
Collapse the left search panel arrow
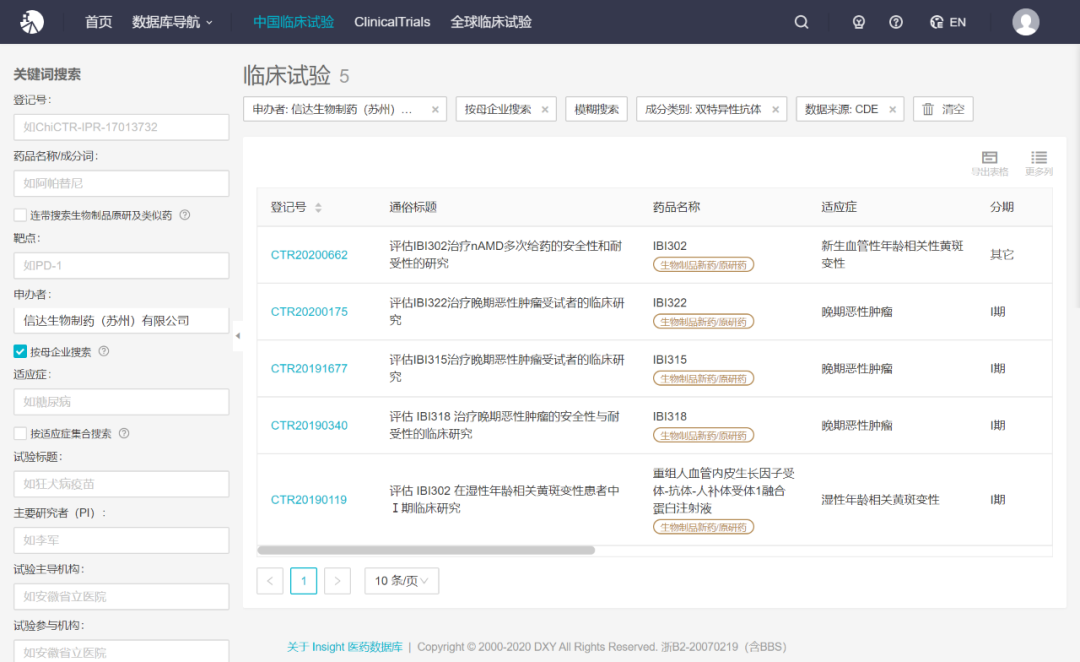[x=238, y=336]
